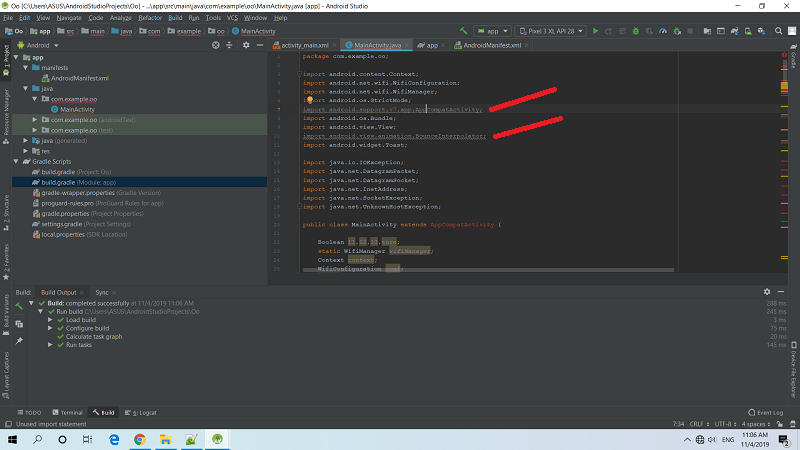Collapse the Gradle Scripts node
Screen dimensions: 800x450
point(16,161)
